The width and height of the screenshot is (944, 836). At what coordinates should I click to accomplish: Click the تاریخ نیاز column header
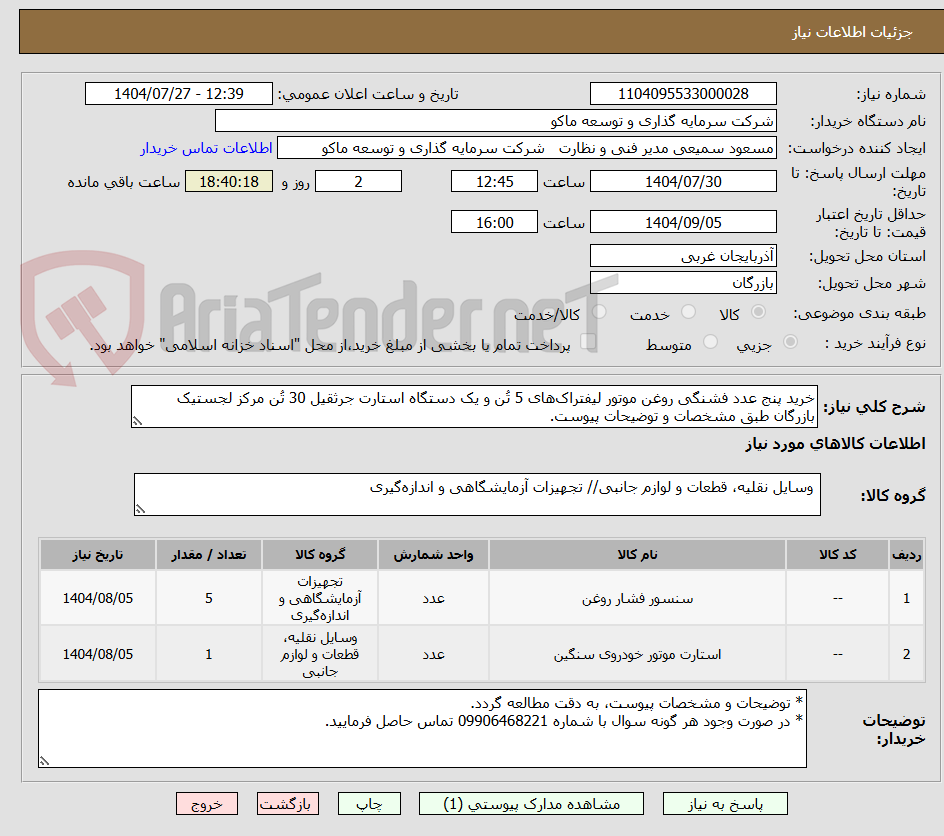tap(98, 554)
